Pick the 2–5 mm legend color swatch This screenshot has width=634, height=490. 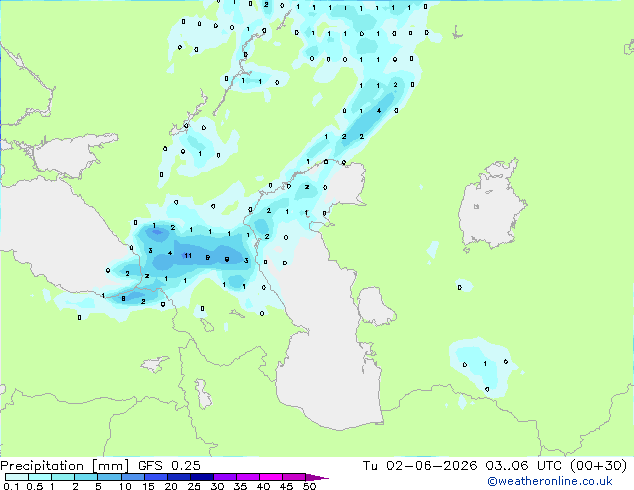pos(86,477)
